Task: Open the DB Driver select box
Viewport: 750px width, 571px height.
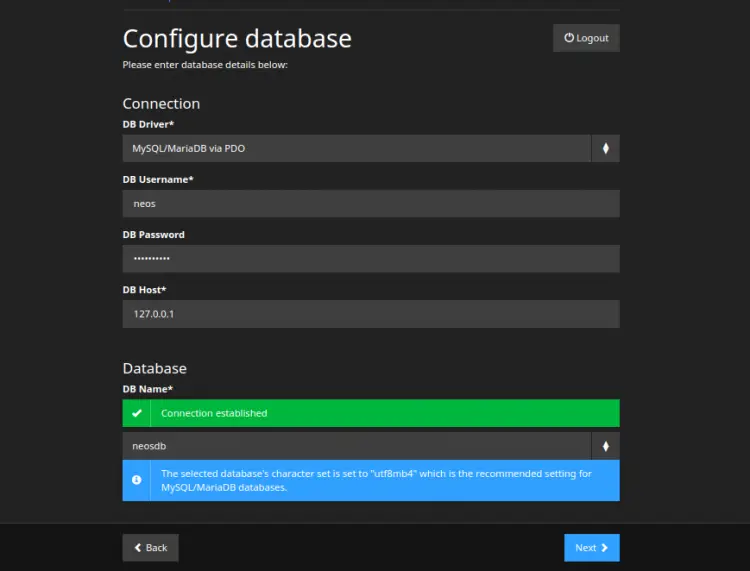Action: coord(357,149)
